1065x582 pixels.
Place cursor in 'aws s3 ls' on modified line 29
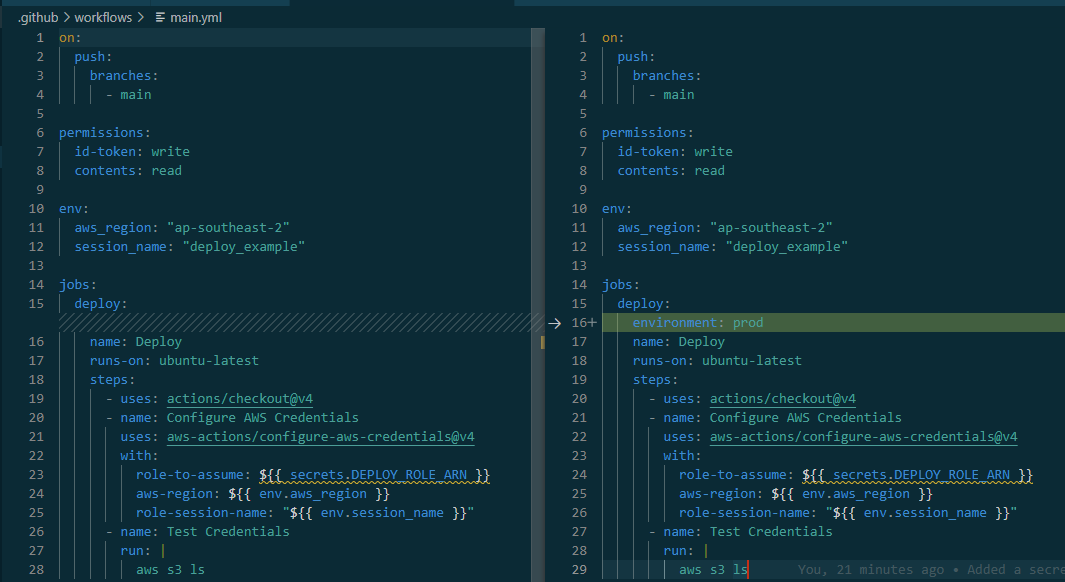[x=713, y=570]
